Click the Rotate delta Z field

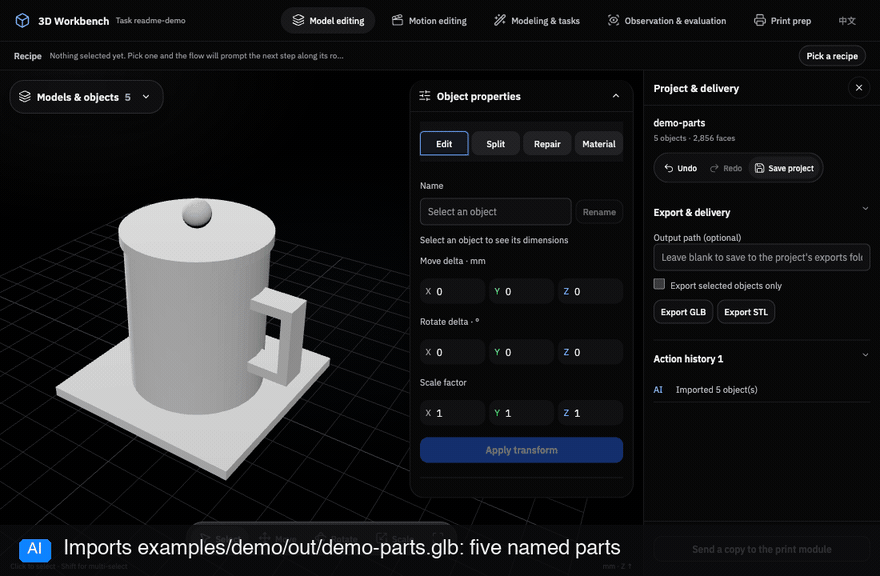(x=590, y=352)
